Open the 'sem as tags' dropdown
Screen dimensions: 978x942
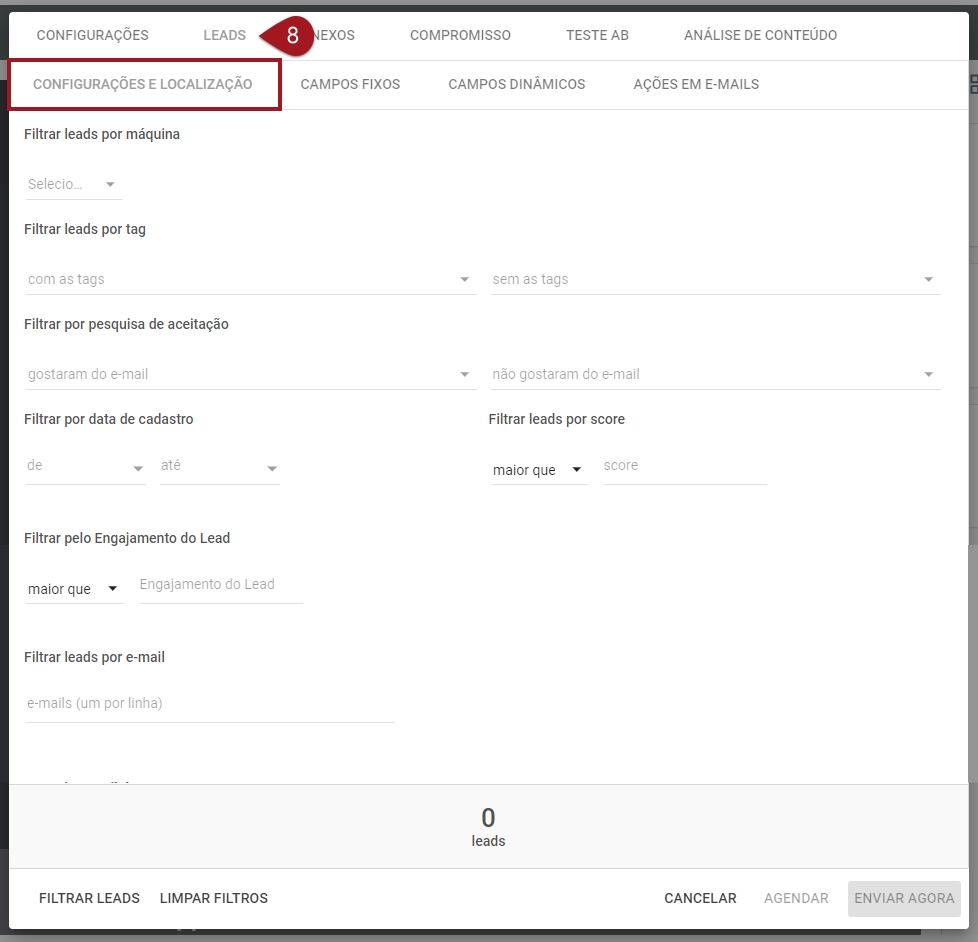[x=714, y=279]
